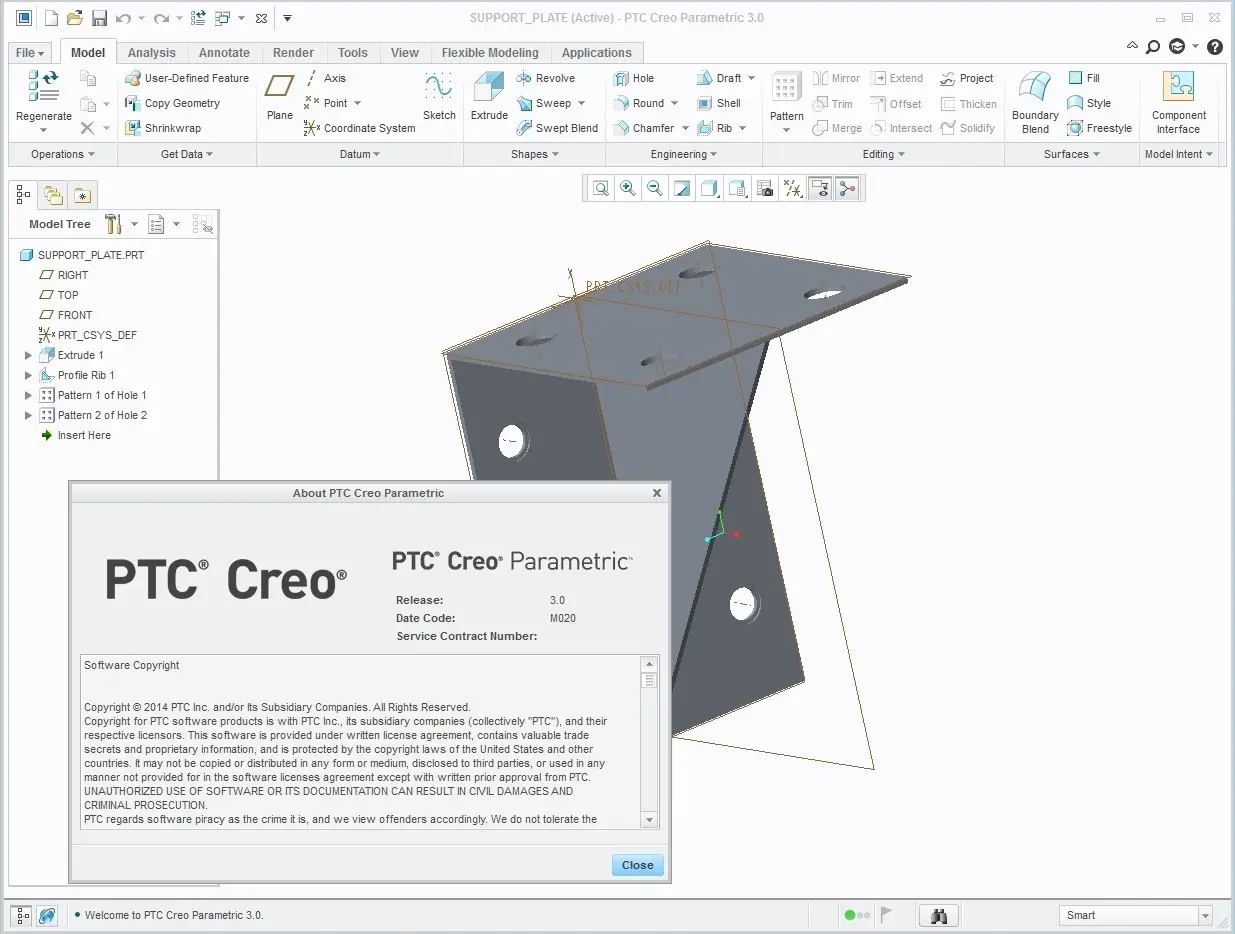Switch to the Annotate tab
This screenshot has width=1235, height=934.
[224, 53]
